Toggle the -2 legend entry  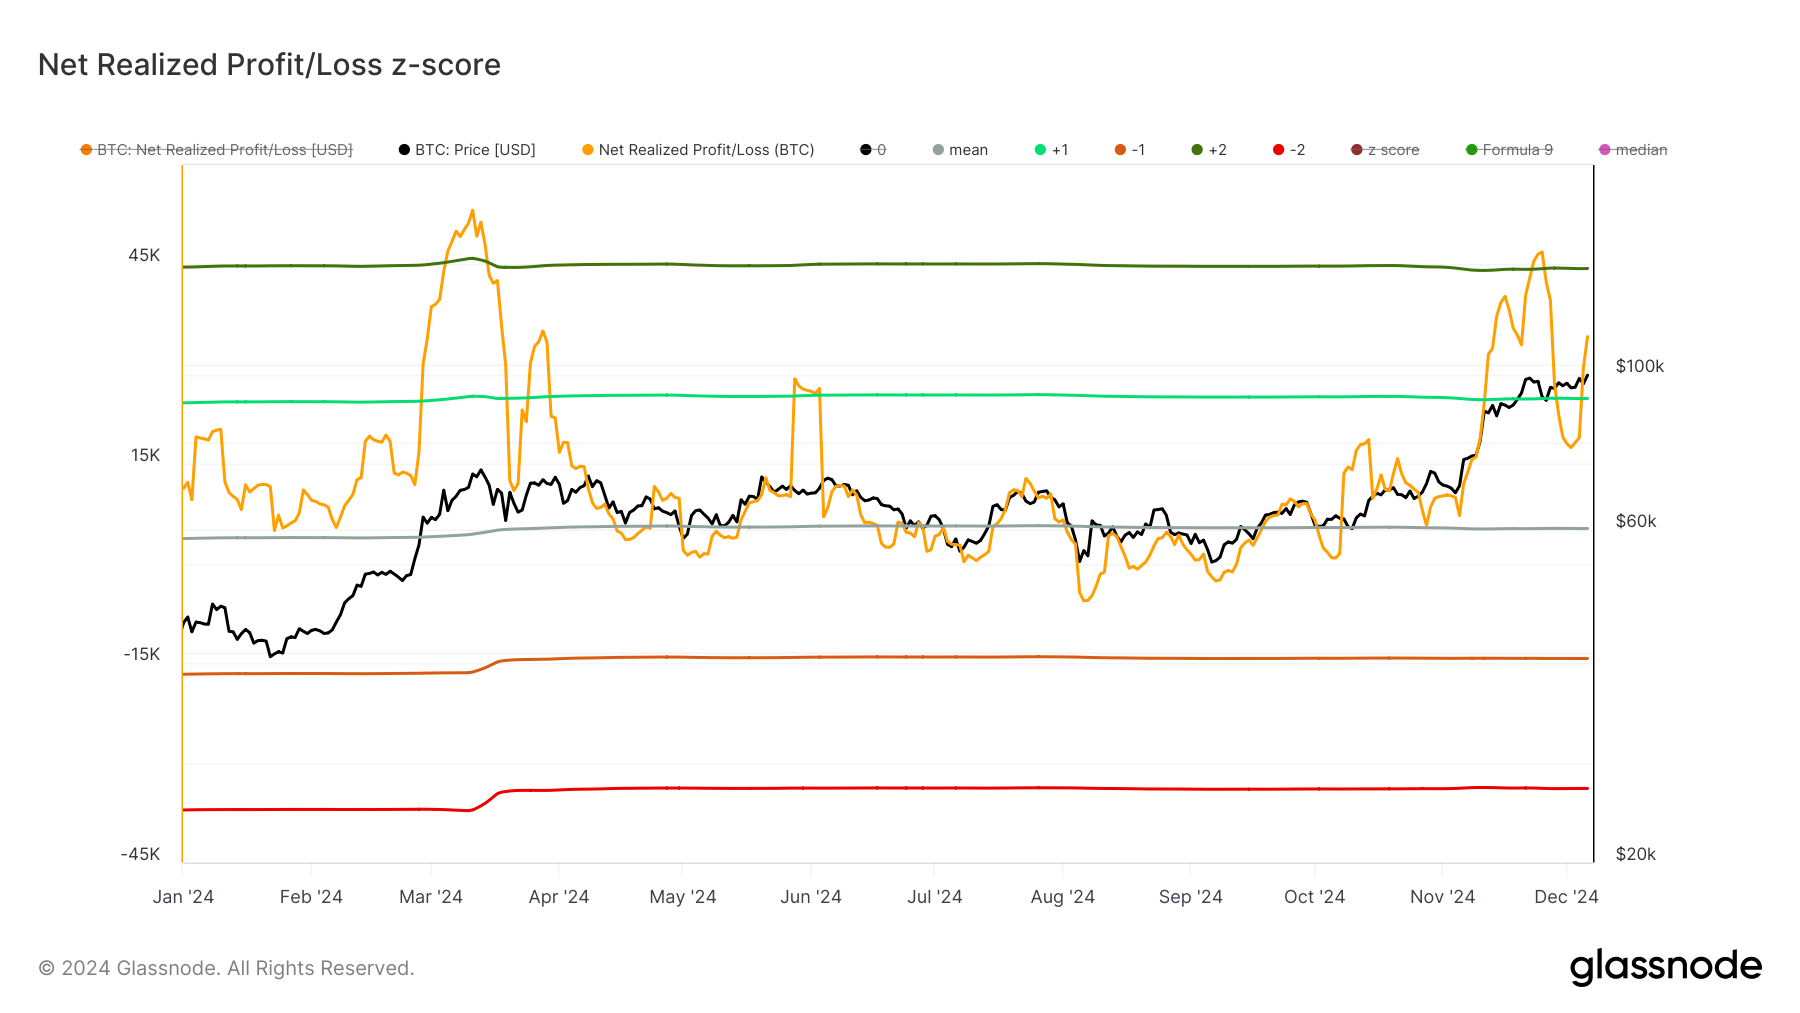click(x=1289, y=150)
